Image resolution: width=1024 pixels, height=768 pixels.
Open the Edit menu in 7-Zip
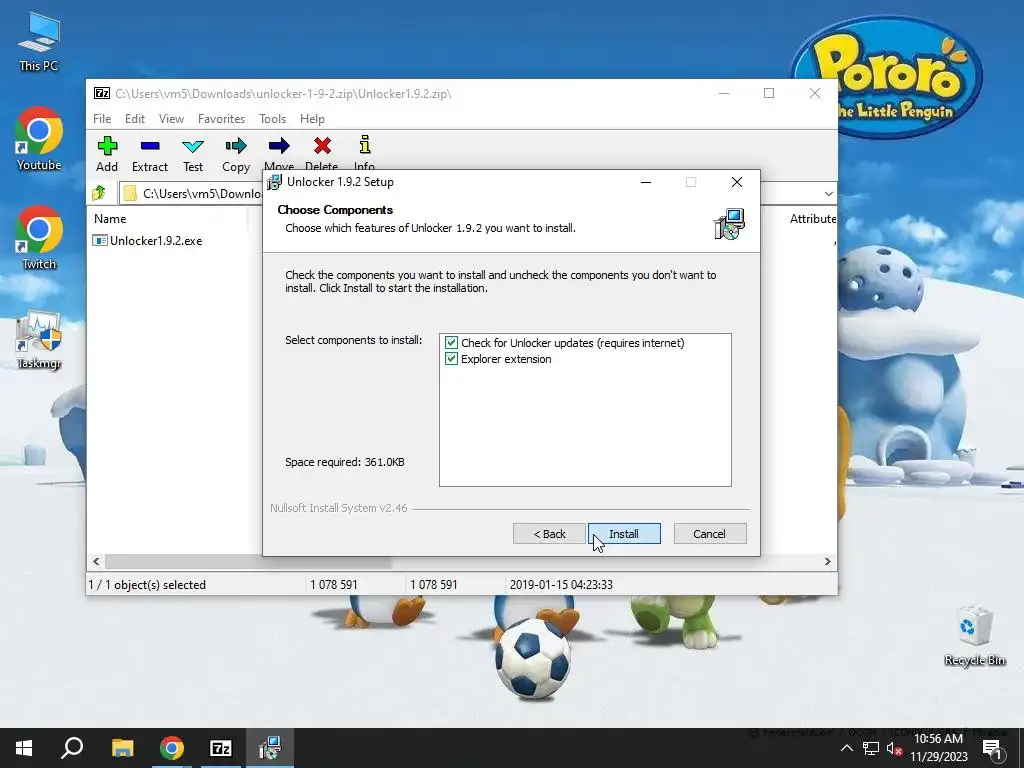(x=135, y=119)
